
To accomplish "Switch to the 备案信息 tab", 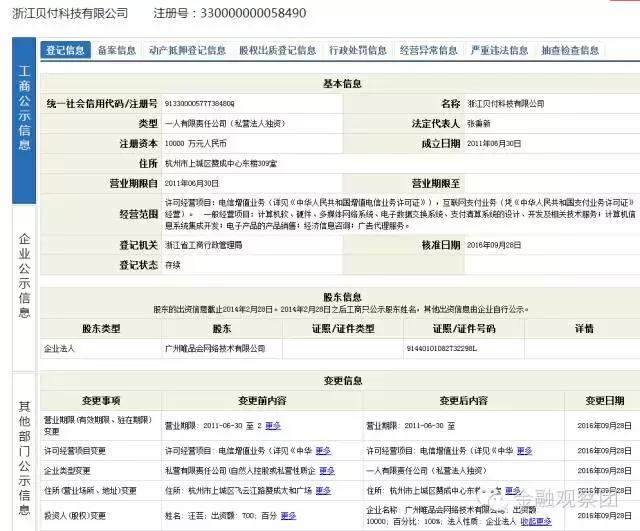I will 117,50.
